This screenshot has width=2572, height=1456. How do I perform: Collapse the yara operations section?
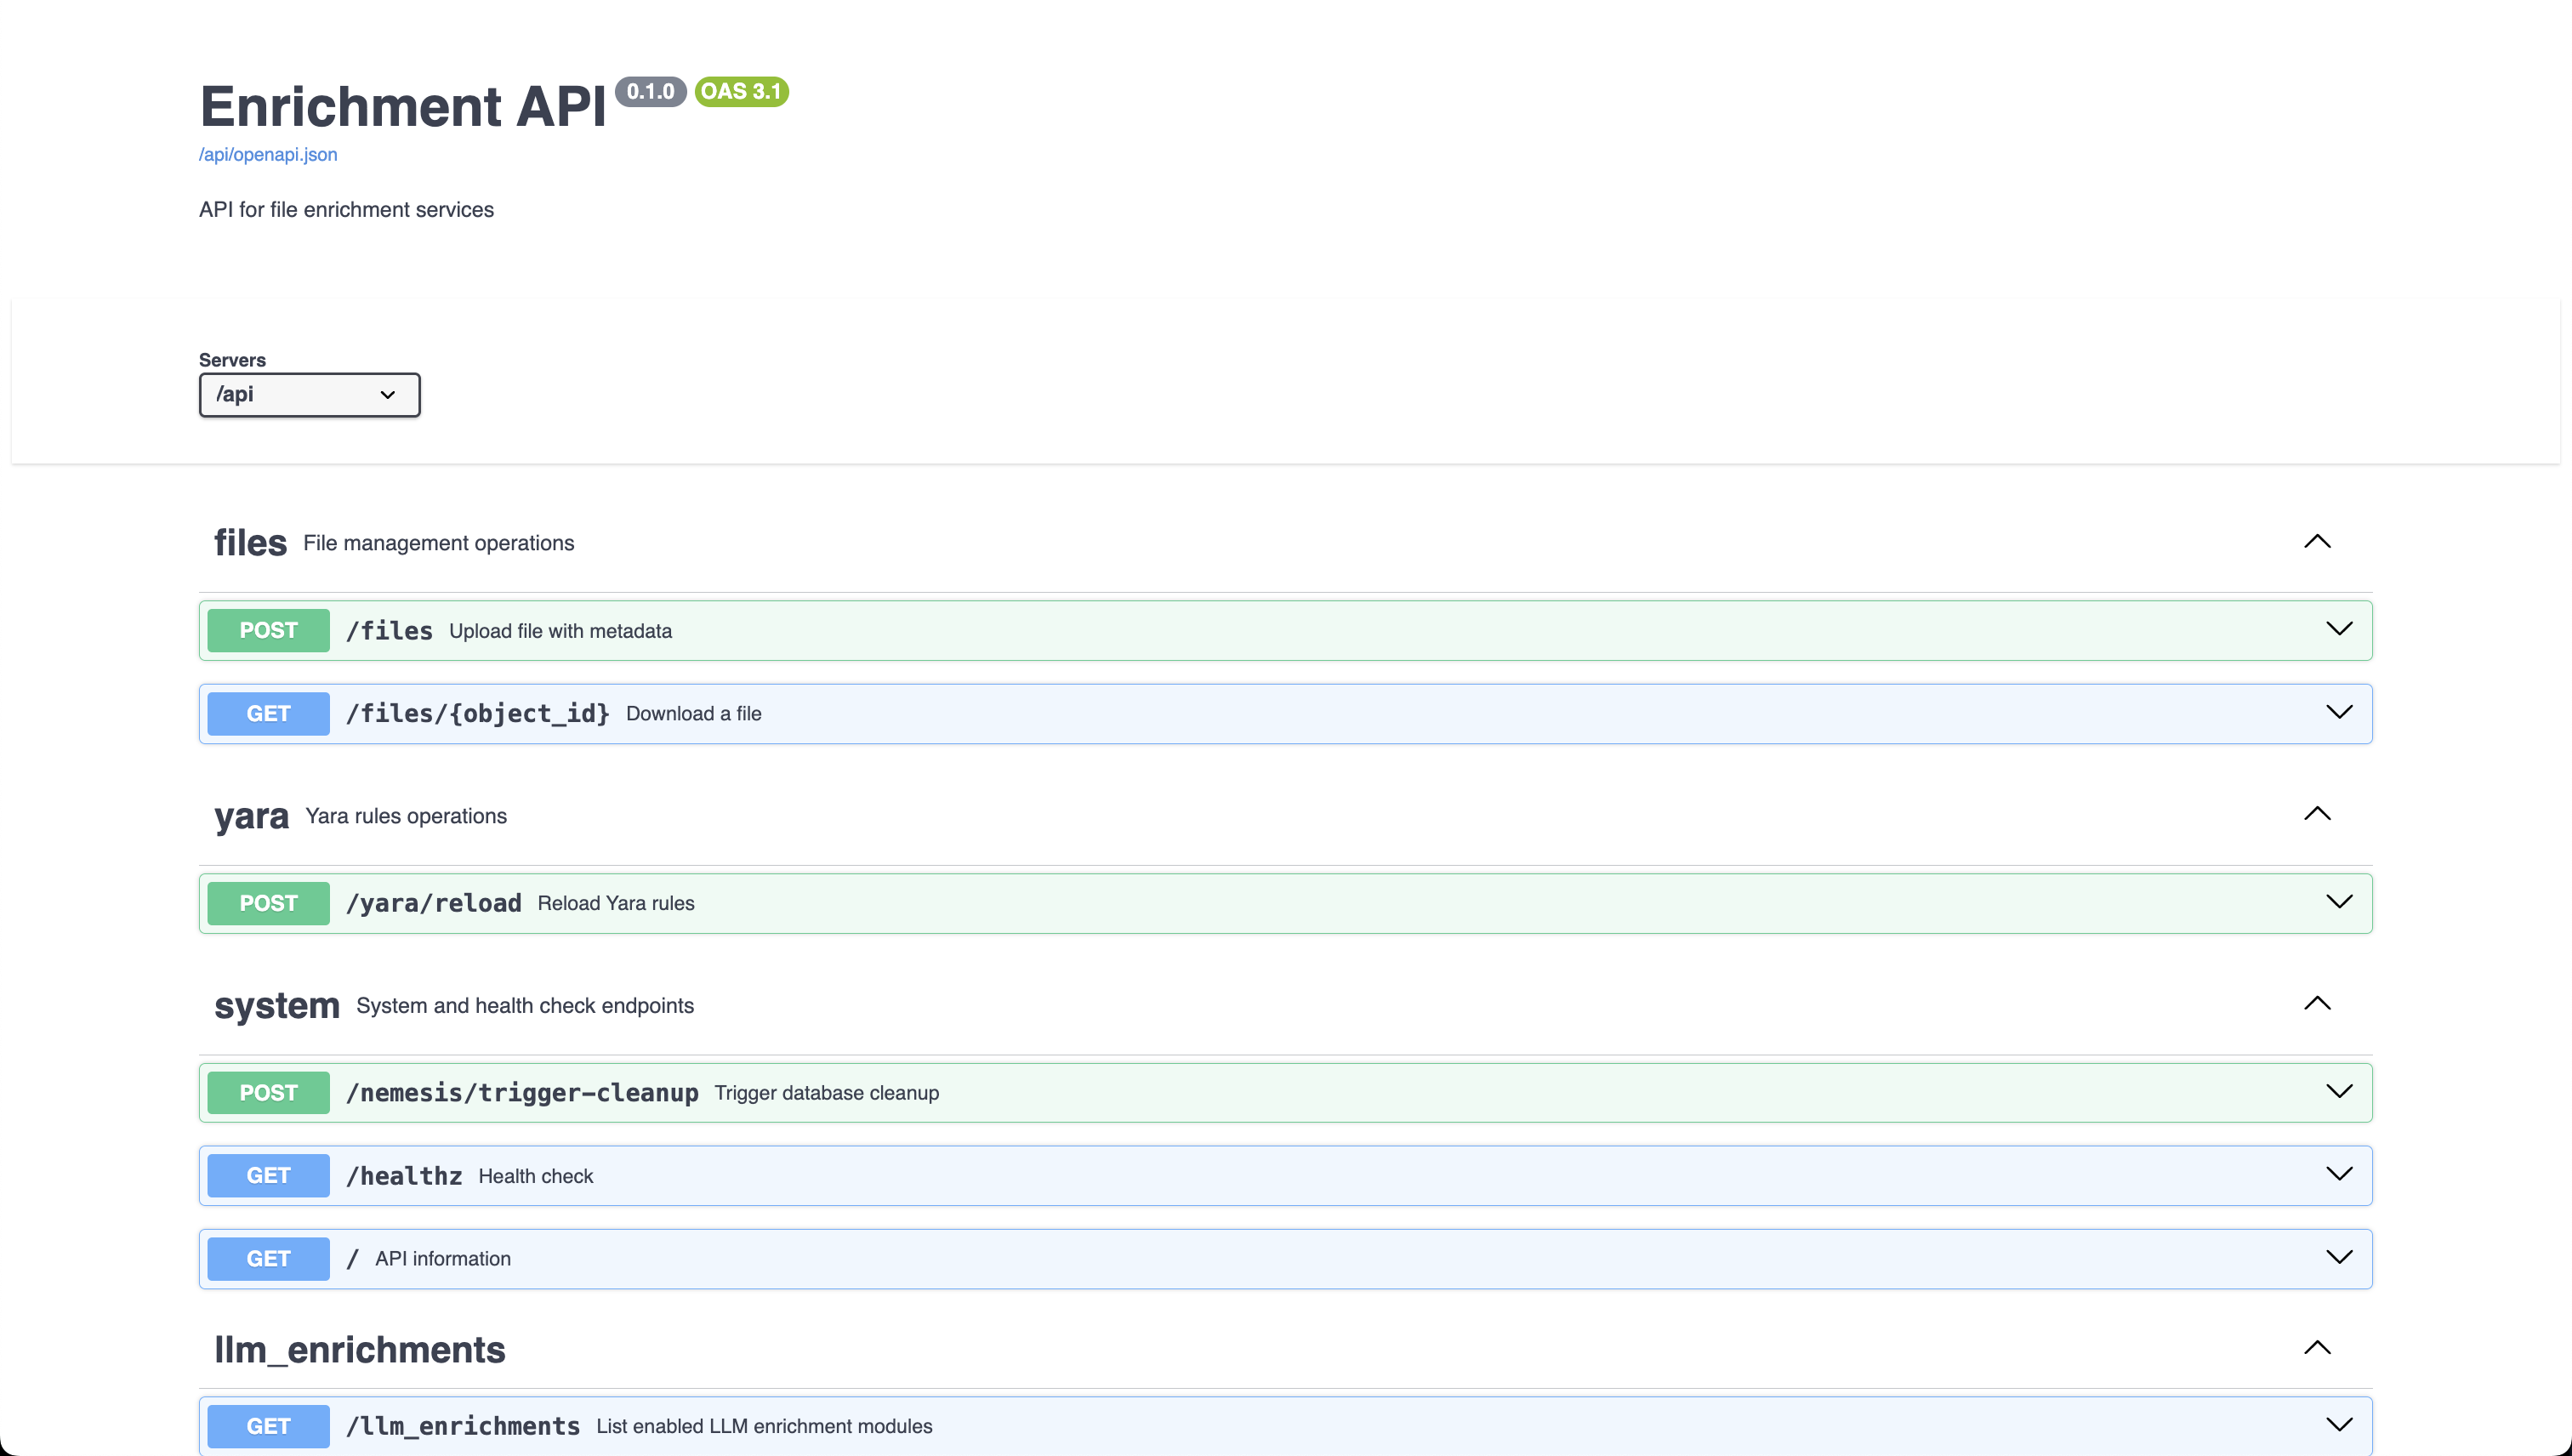pos(2318,813)
